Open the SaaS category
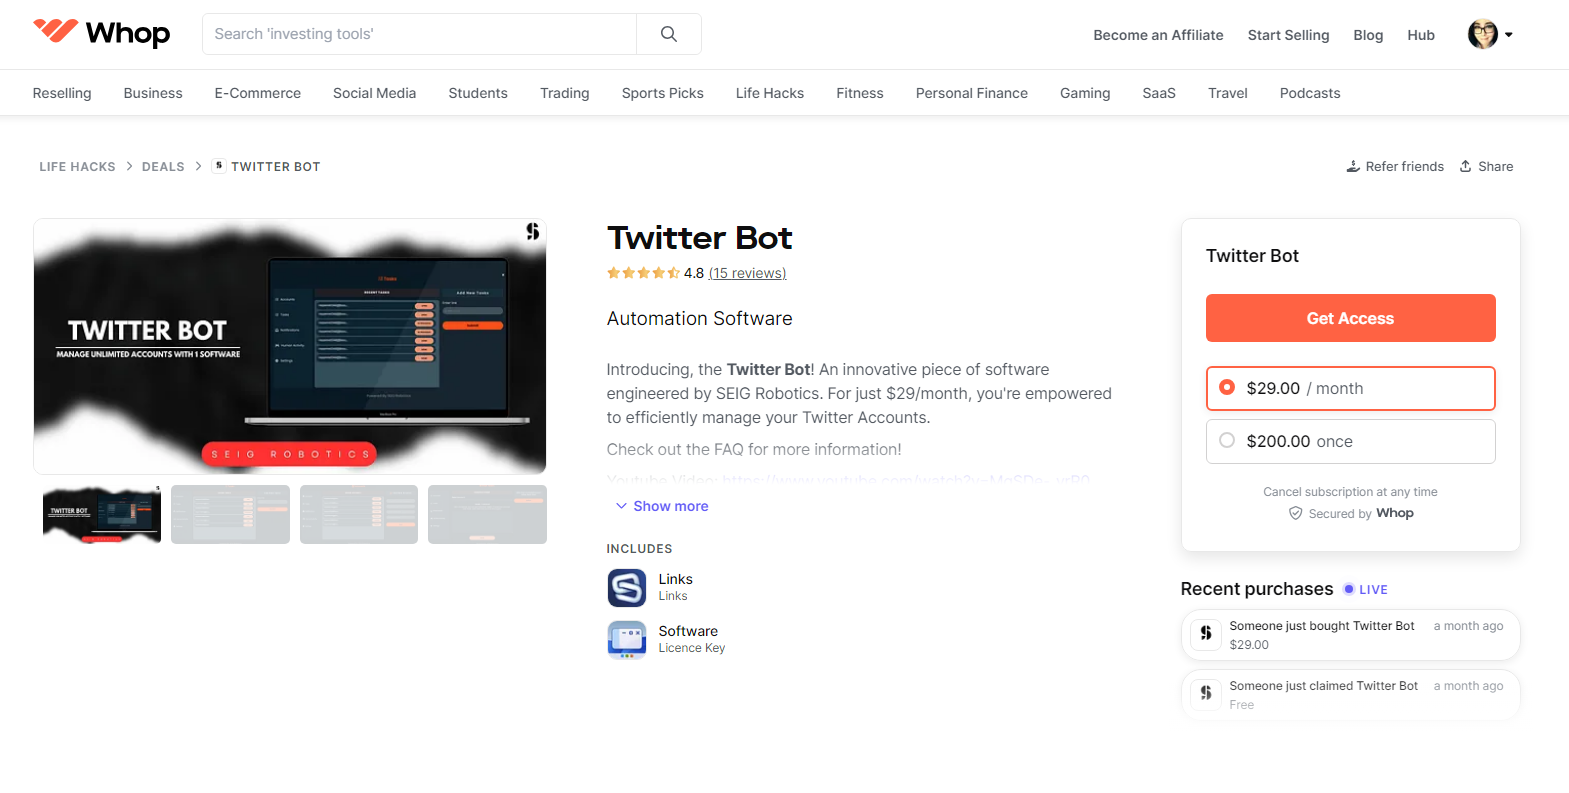1569x793 pixels. click(1159, 93)
